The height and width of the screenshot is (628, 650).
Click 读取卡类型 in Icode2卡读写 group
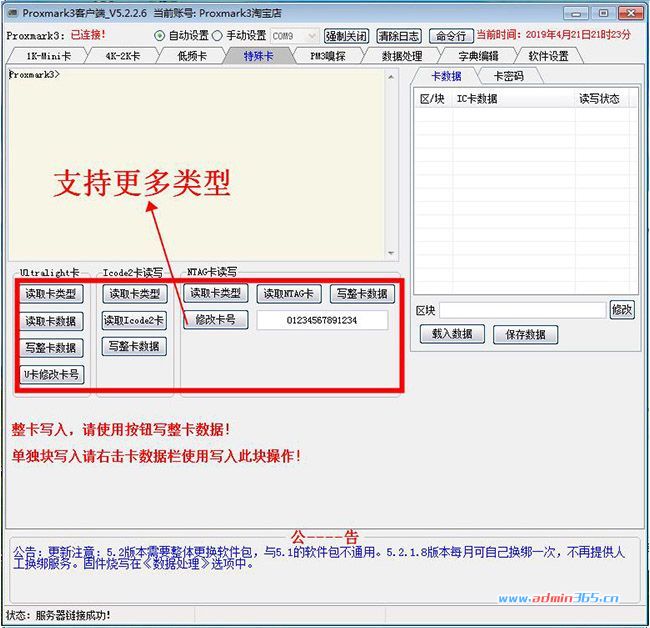coord(134,294)
